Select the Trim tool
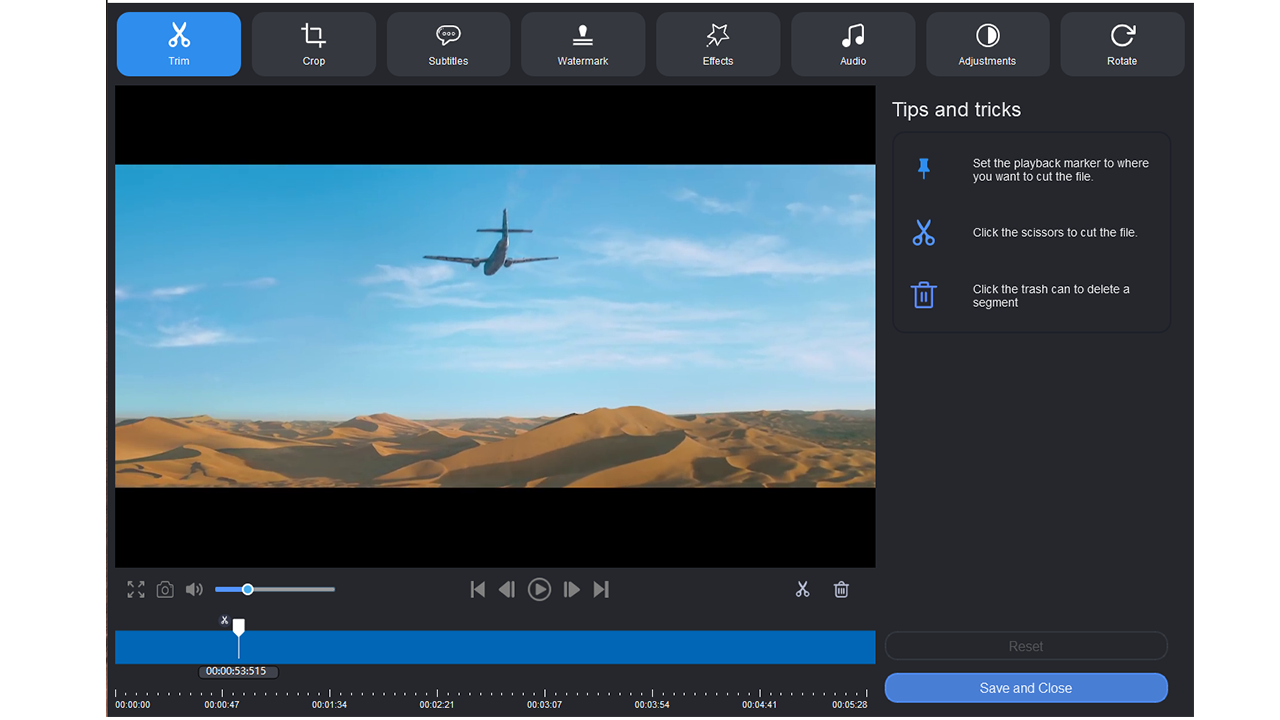 (x=179, y=44)
